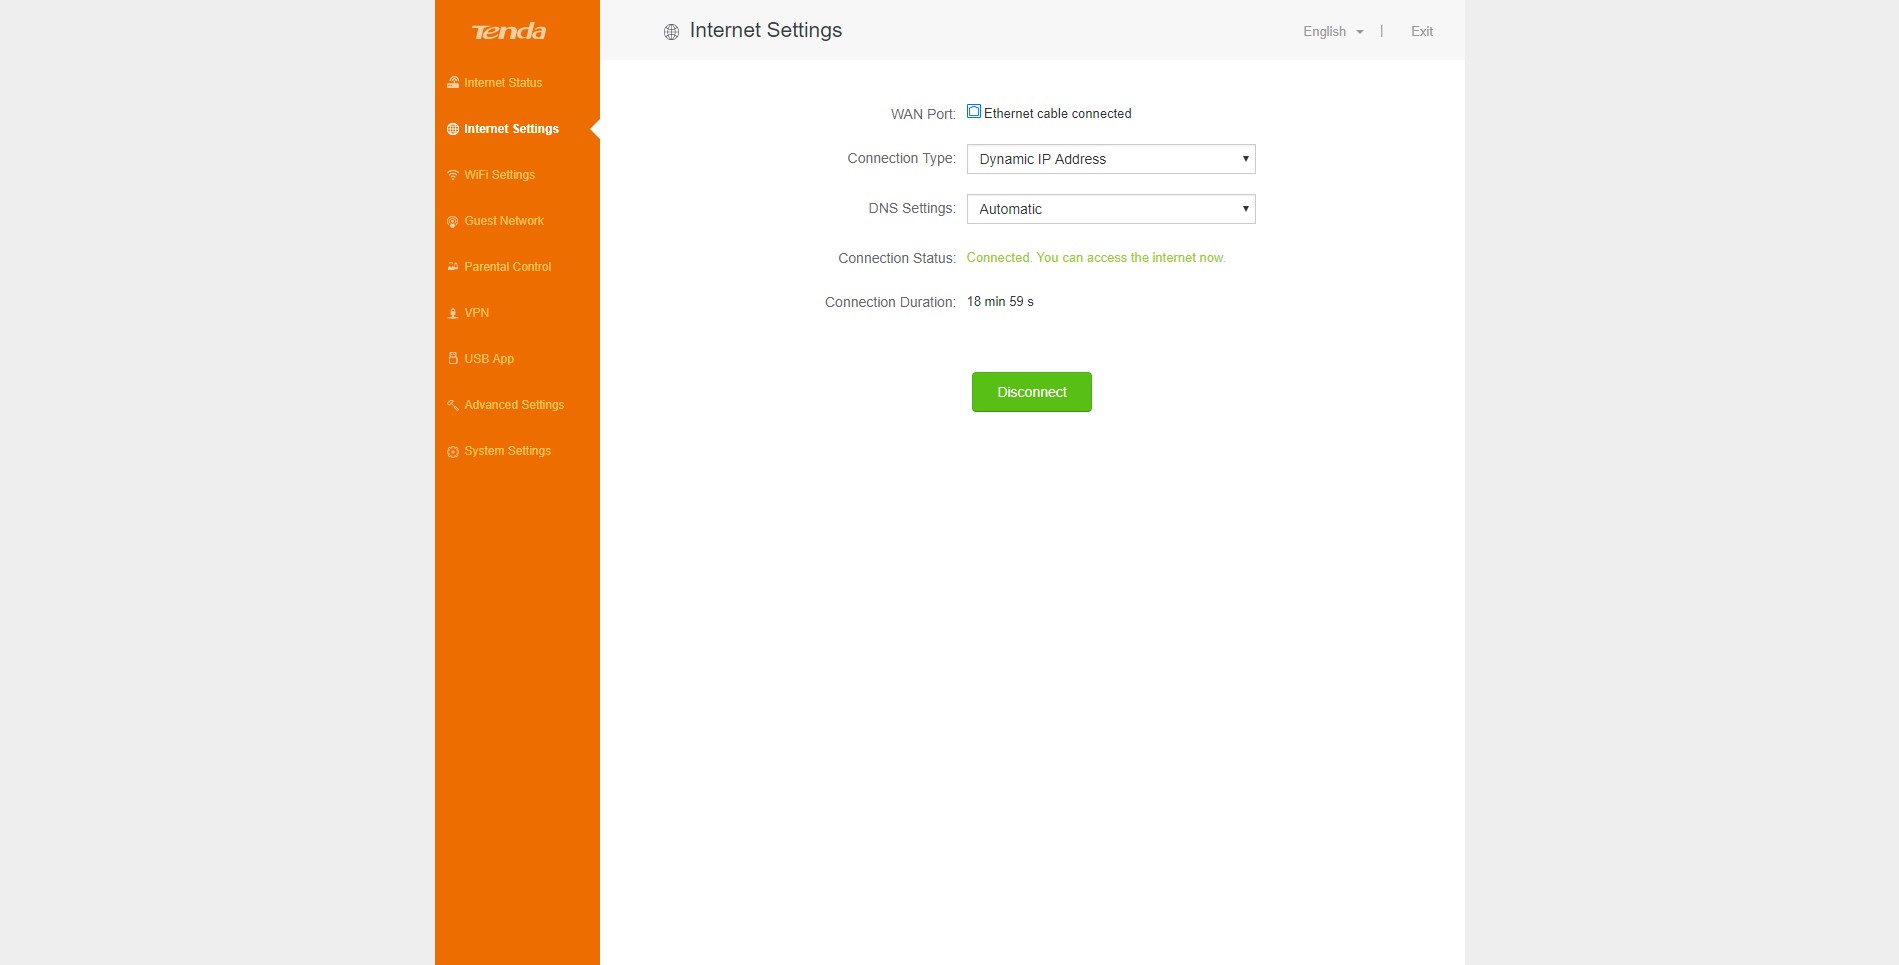This screenshot has width=1899, height=965.
Task: Click the globe icon beside page title
Action: [x=671, y=32]
